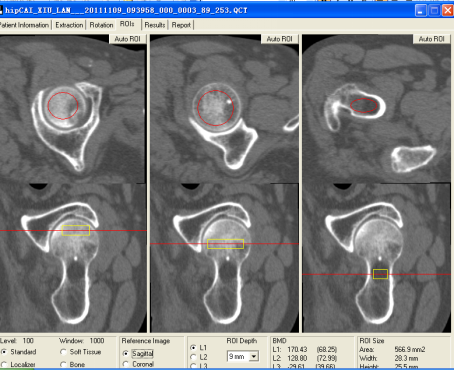Select the small yellow ROI box on femoral neck
The height and width of the screenshot is (371, 455).
(x=380, y=274)
